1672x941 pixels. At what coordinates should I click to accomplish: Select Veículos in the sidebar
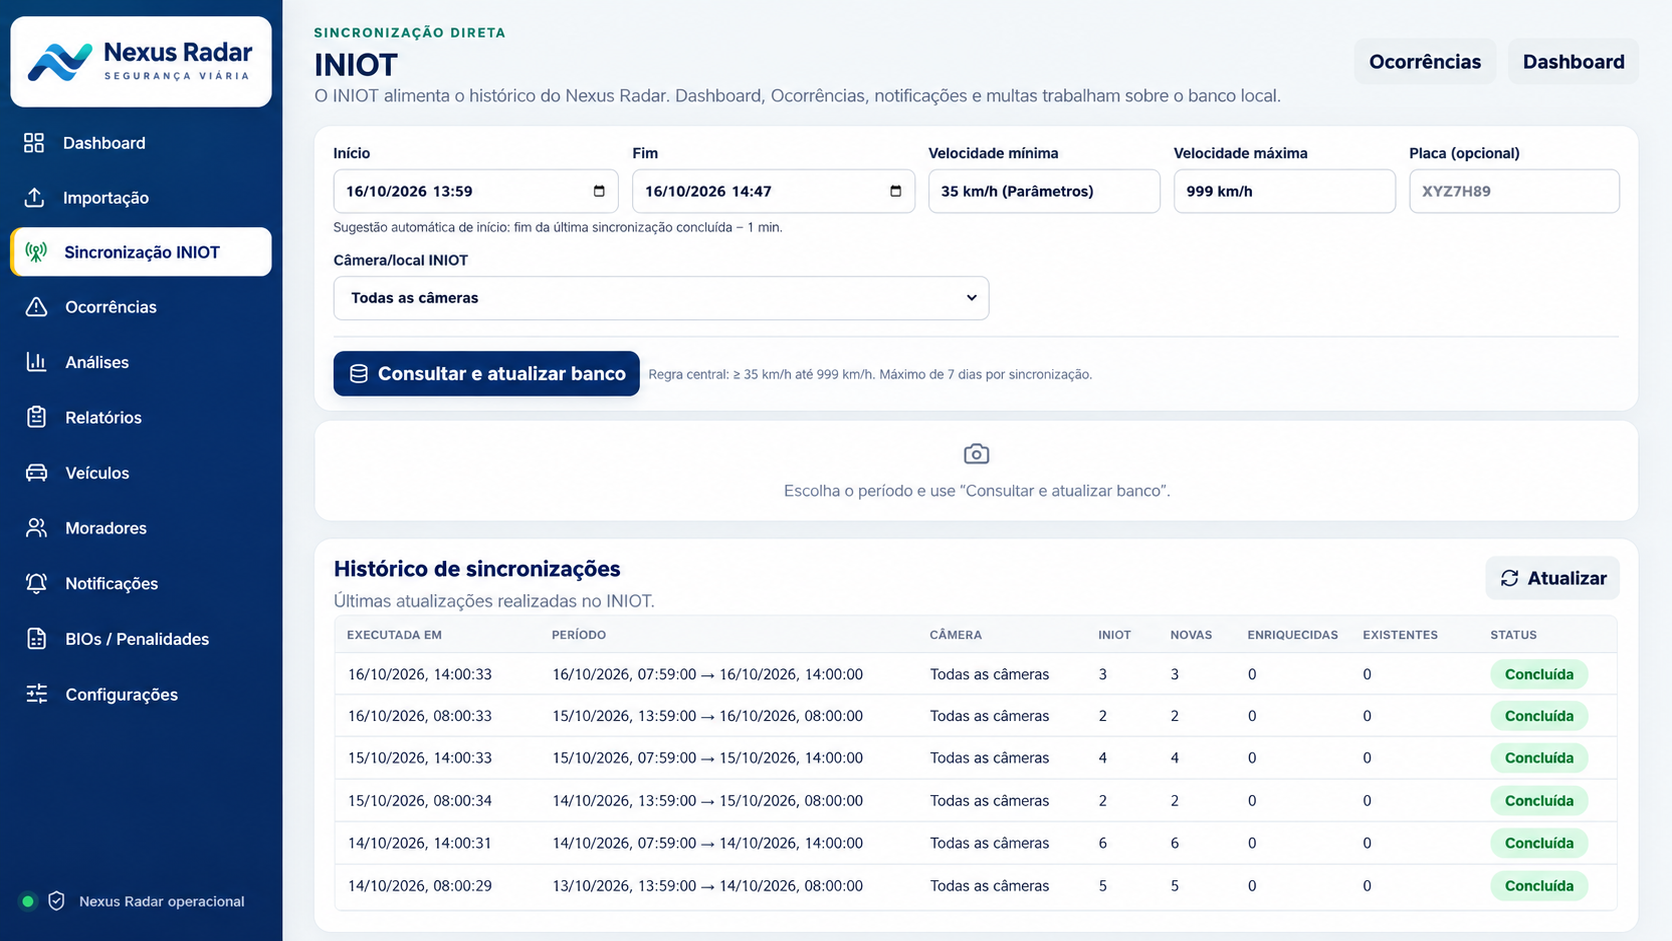tap(140, 473)
